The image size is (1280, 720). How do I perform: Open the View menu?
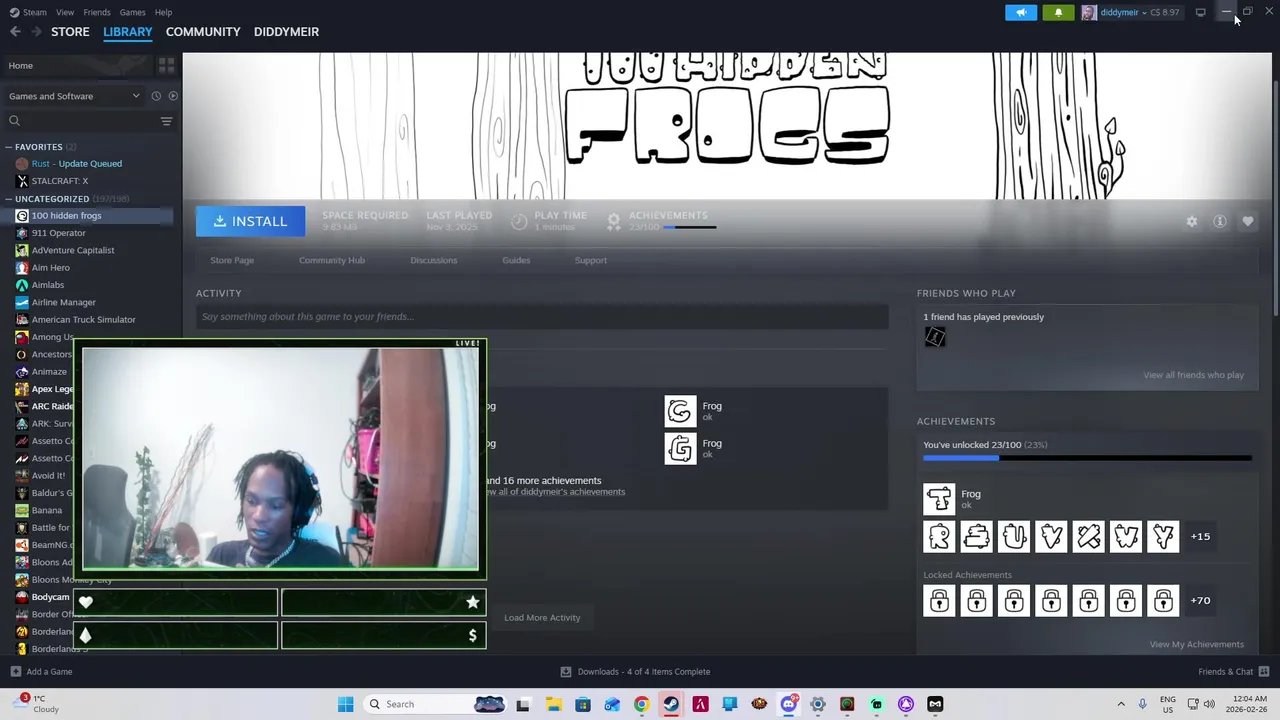point(65,12)
